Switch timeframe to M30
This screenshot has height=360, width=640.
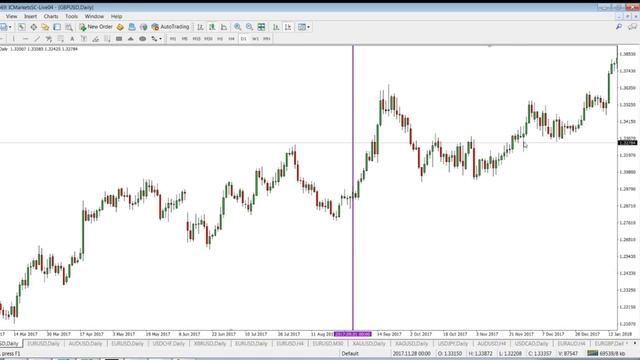click(208, 39)
